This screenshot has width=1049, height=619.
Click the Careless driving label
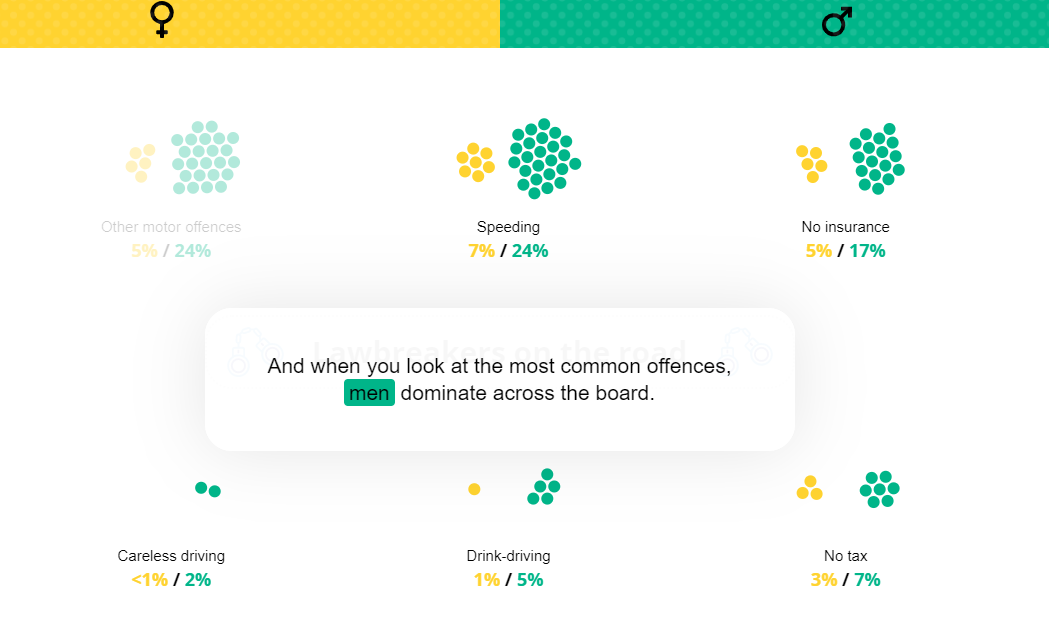tap(171, 556)
